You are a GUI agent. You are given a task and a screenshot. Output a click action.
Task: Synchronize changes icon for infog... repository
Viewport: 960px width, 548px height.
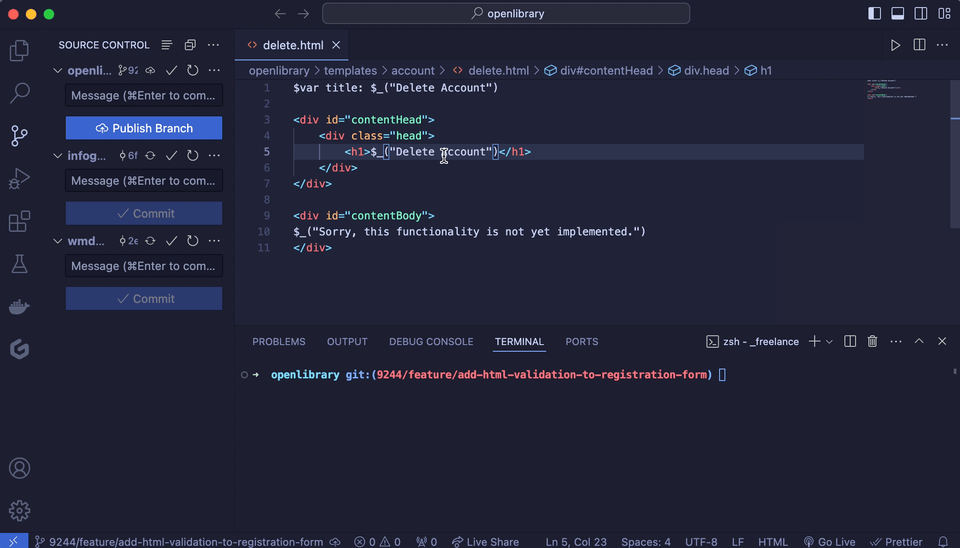pyautogui.click(x=150, y=156)
